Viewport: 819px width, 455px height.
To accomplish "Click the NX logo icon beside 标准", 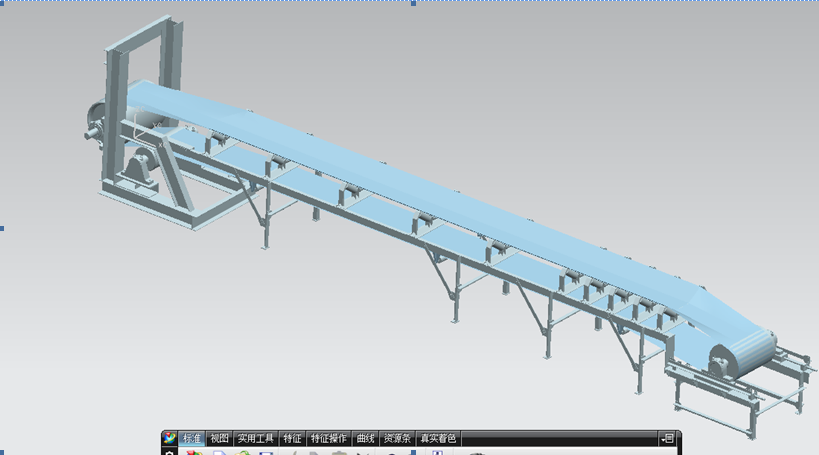I will point(169,438).
